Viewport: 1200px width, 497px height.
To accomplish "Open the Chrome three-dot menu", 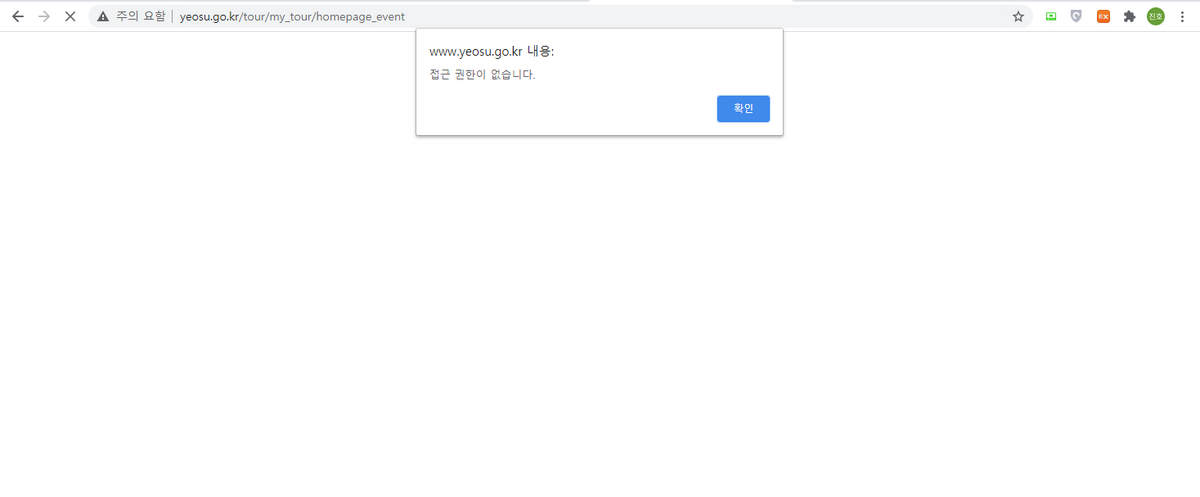I will (1182, 16).
